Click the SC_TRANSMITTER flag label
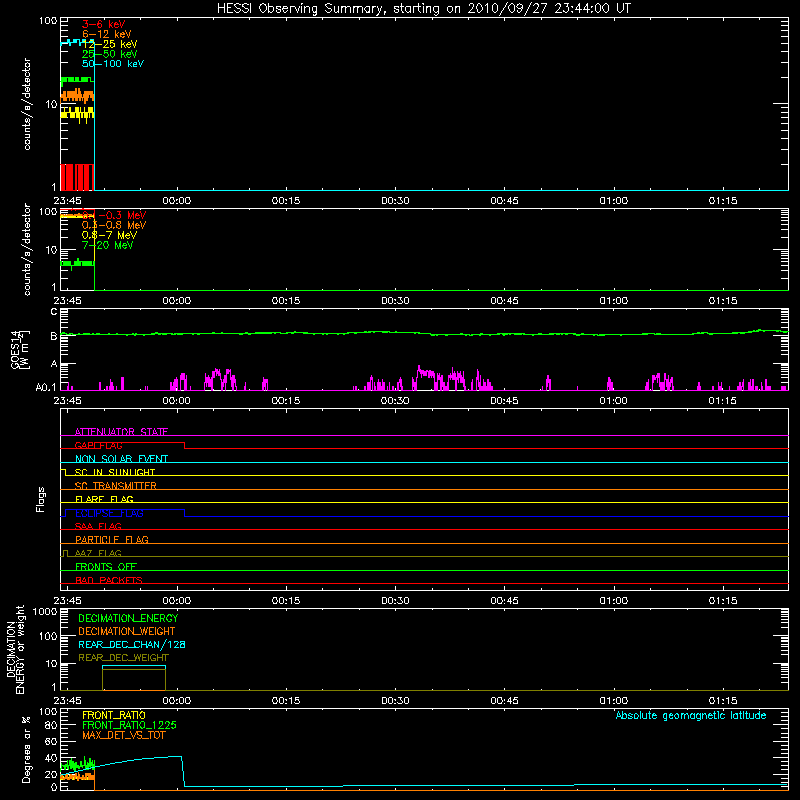 tap(115, 486)
